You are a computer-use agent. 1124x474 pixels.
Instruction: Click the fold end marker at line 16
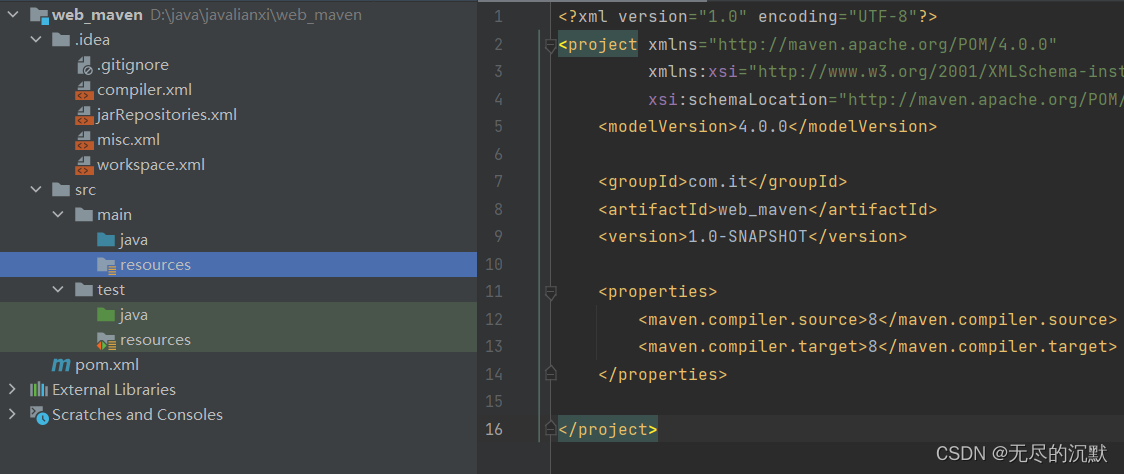(550, 429)
